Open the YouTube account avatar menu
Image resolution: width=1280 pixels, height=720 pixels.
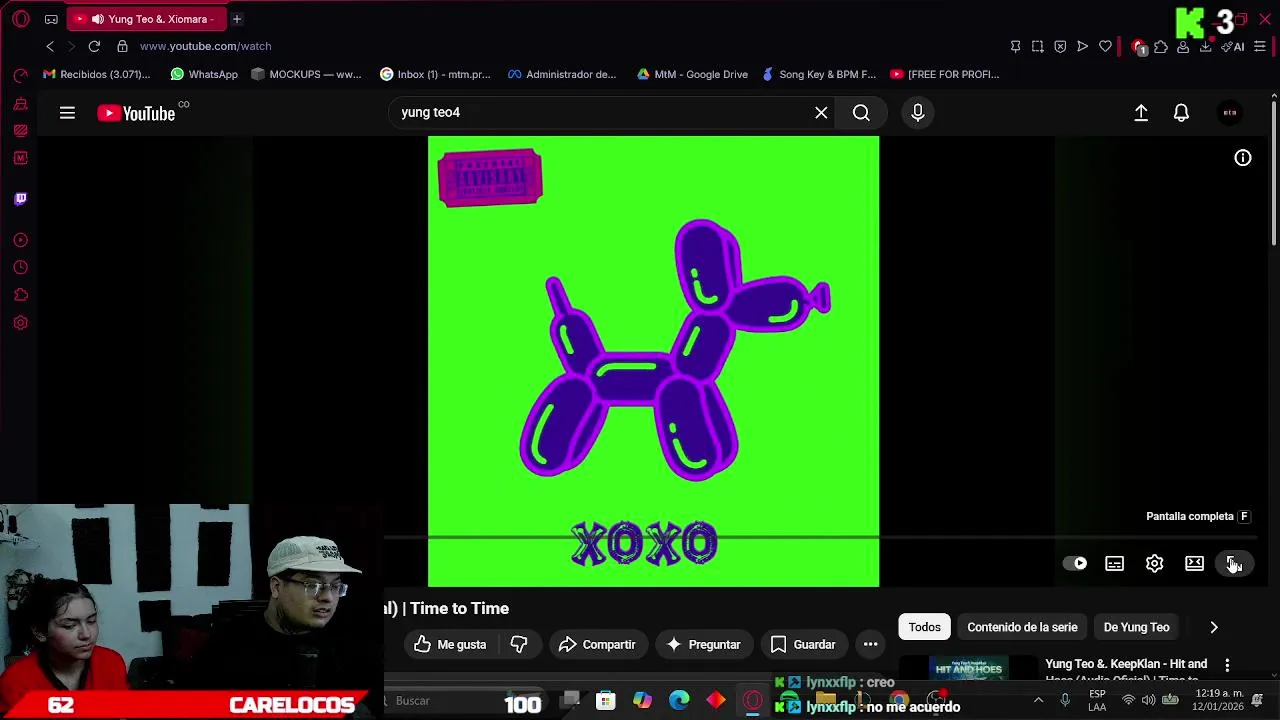point(1230,113)
